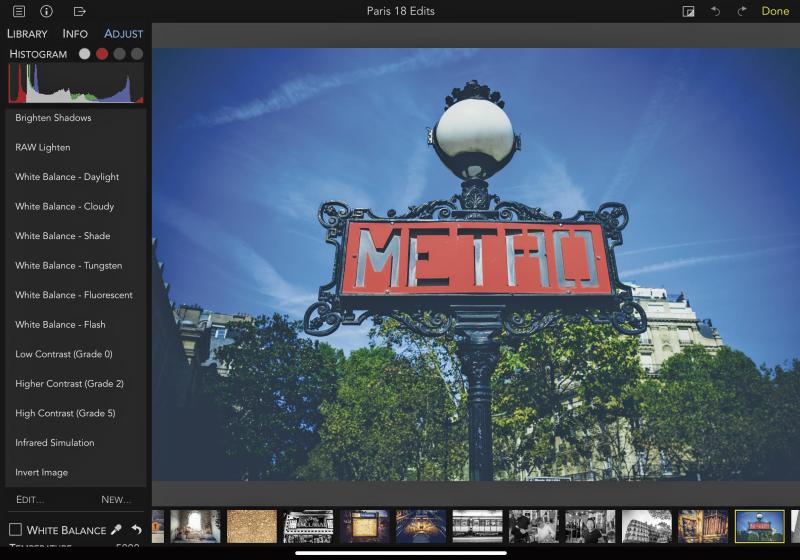Click the Histogram section header
Screen dimensions: 800x560
[38, 54]
